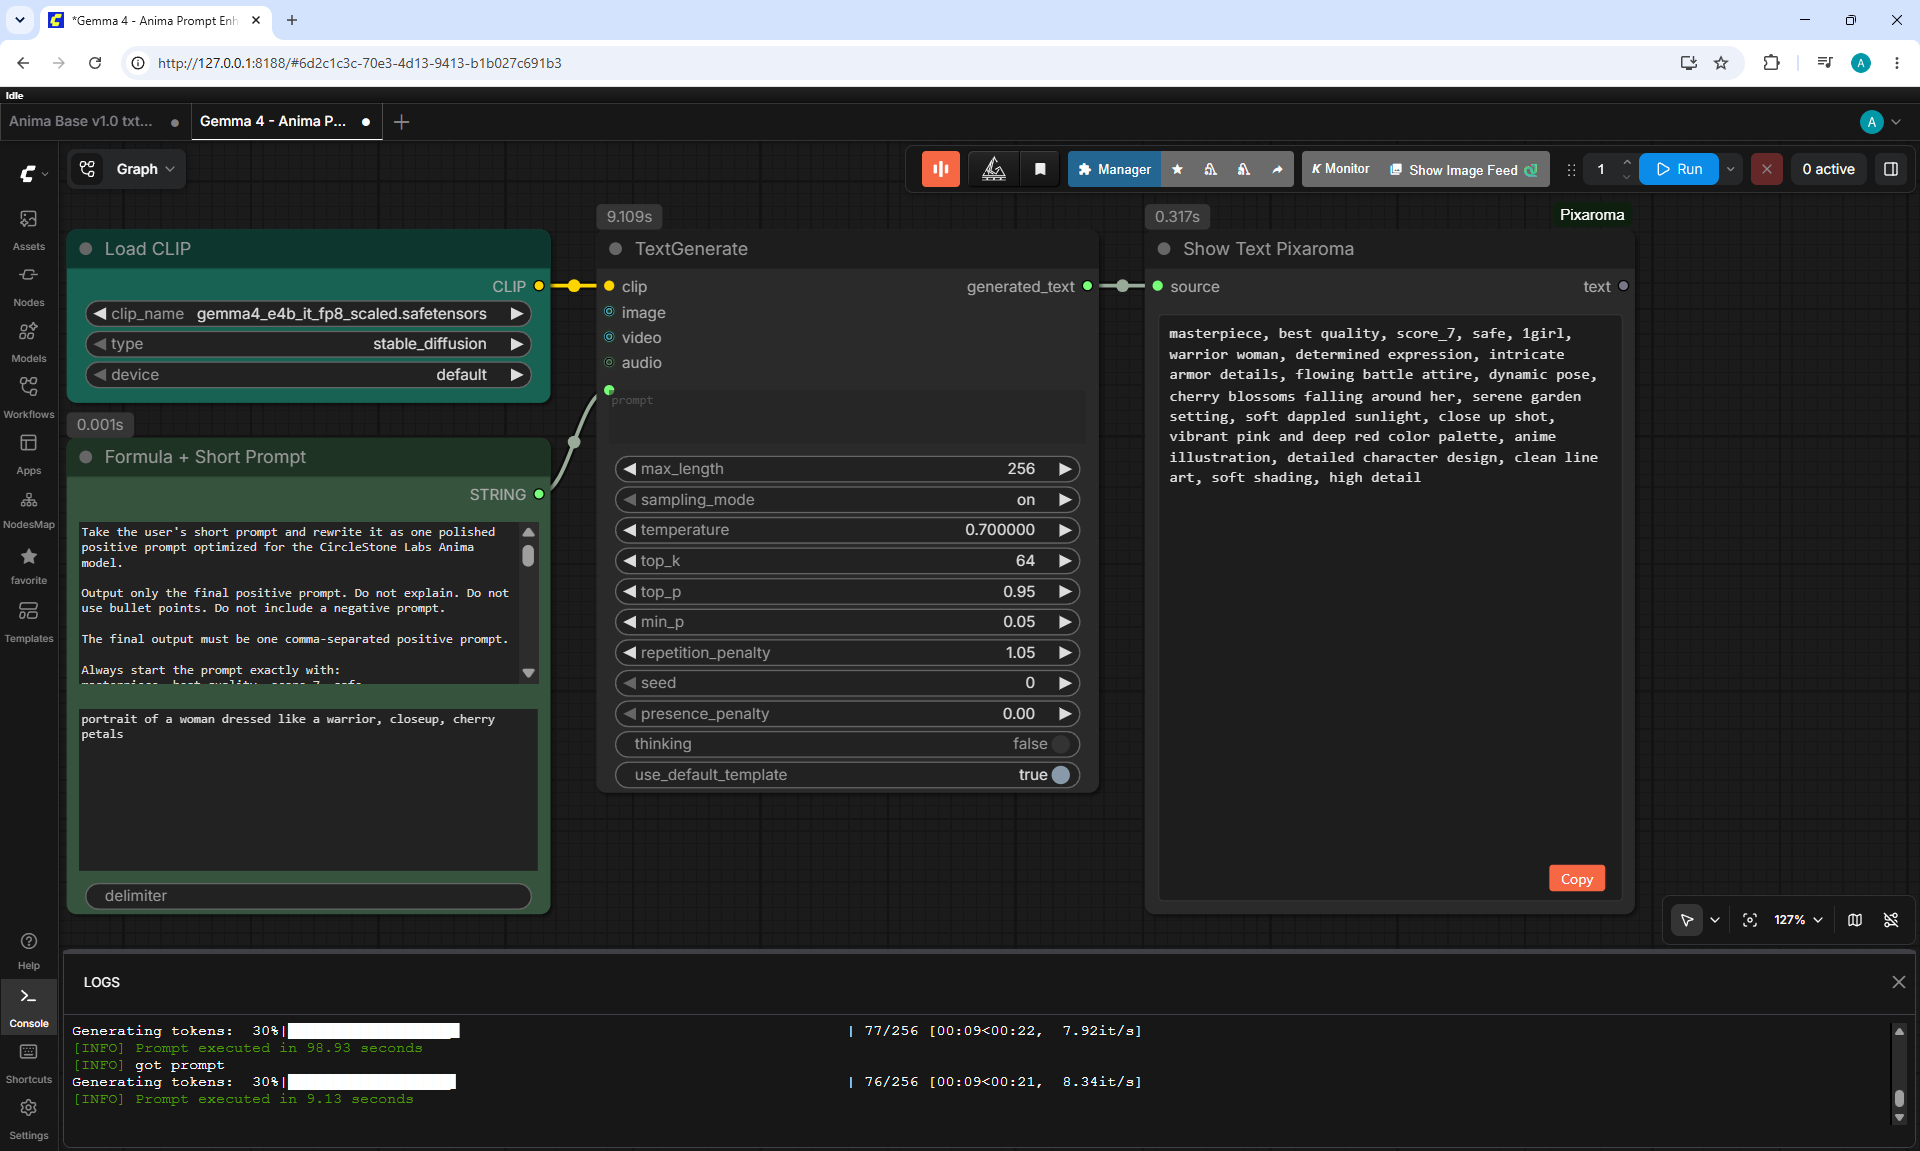The width and height of the screenshot is (1920, 1151).
Task: Click the delimiter input field
Action: 308,896
